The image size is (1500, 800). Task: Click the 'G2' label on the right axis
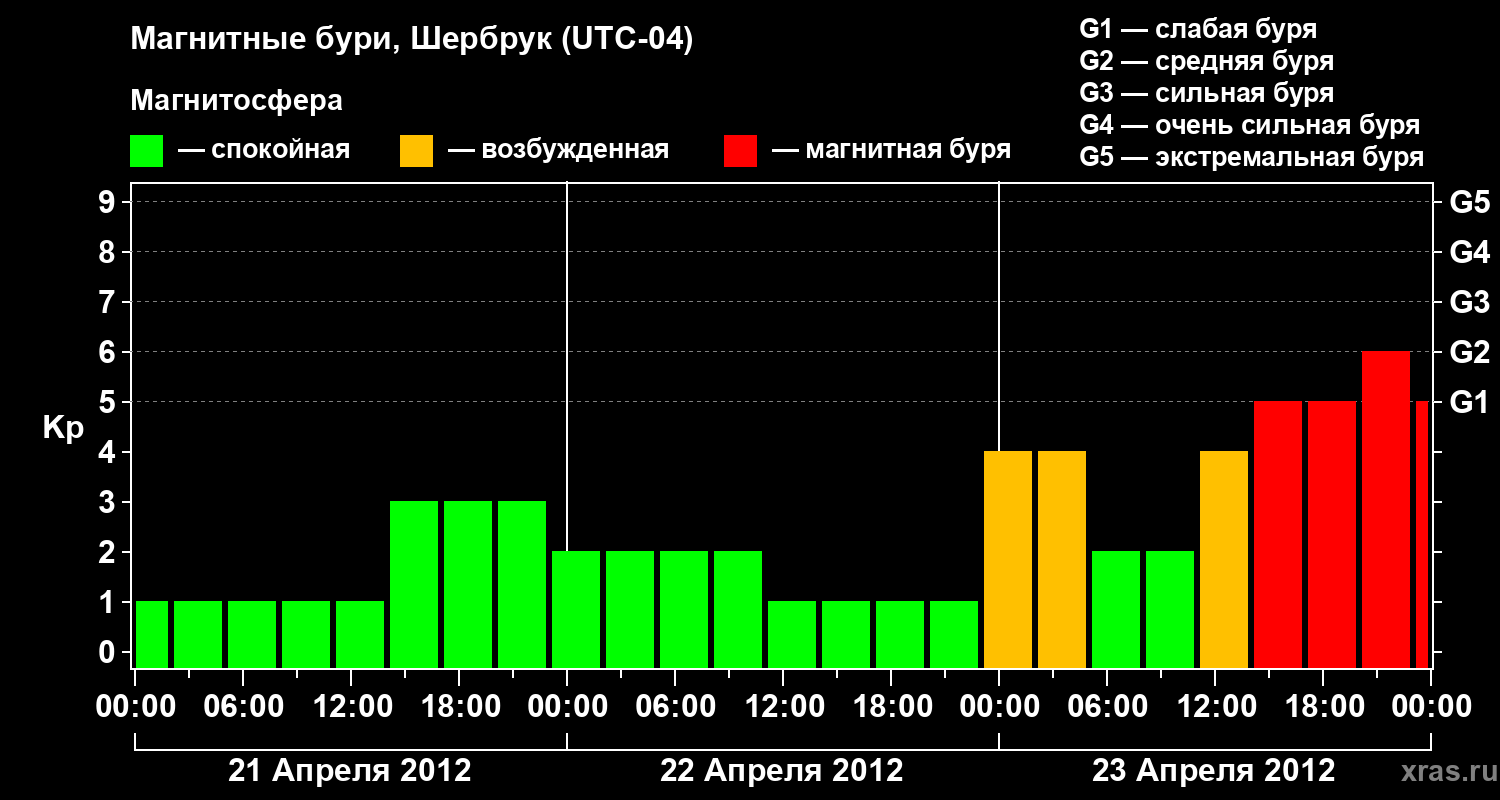tap(1470, 352)
